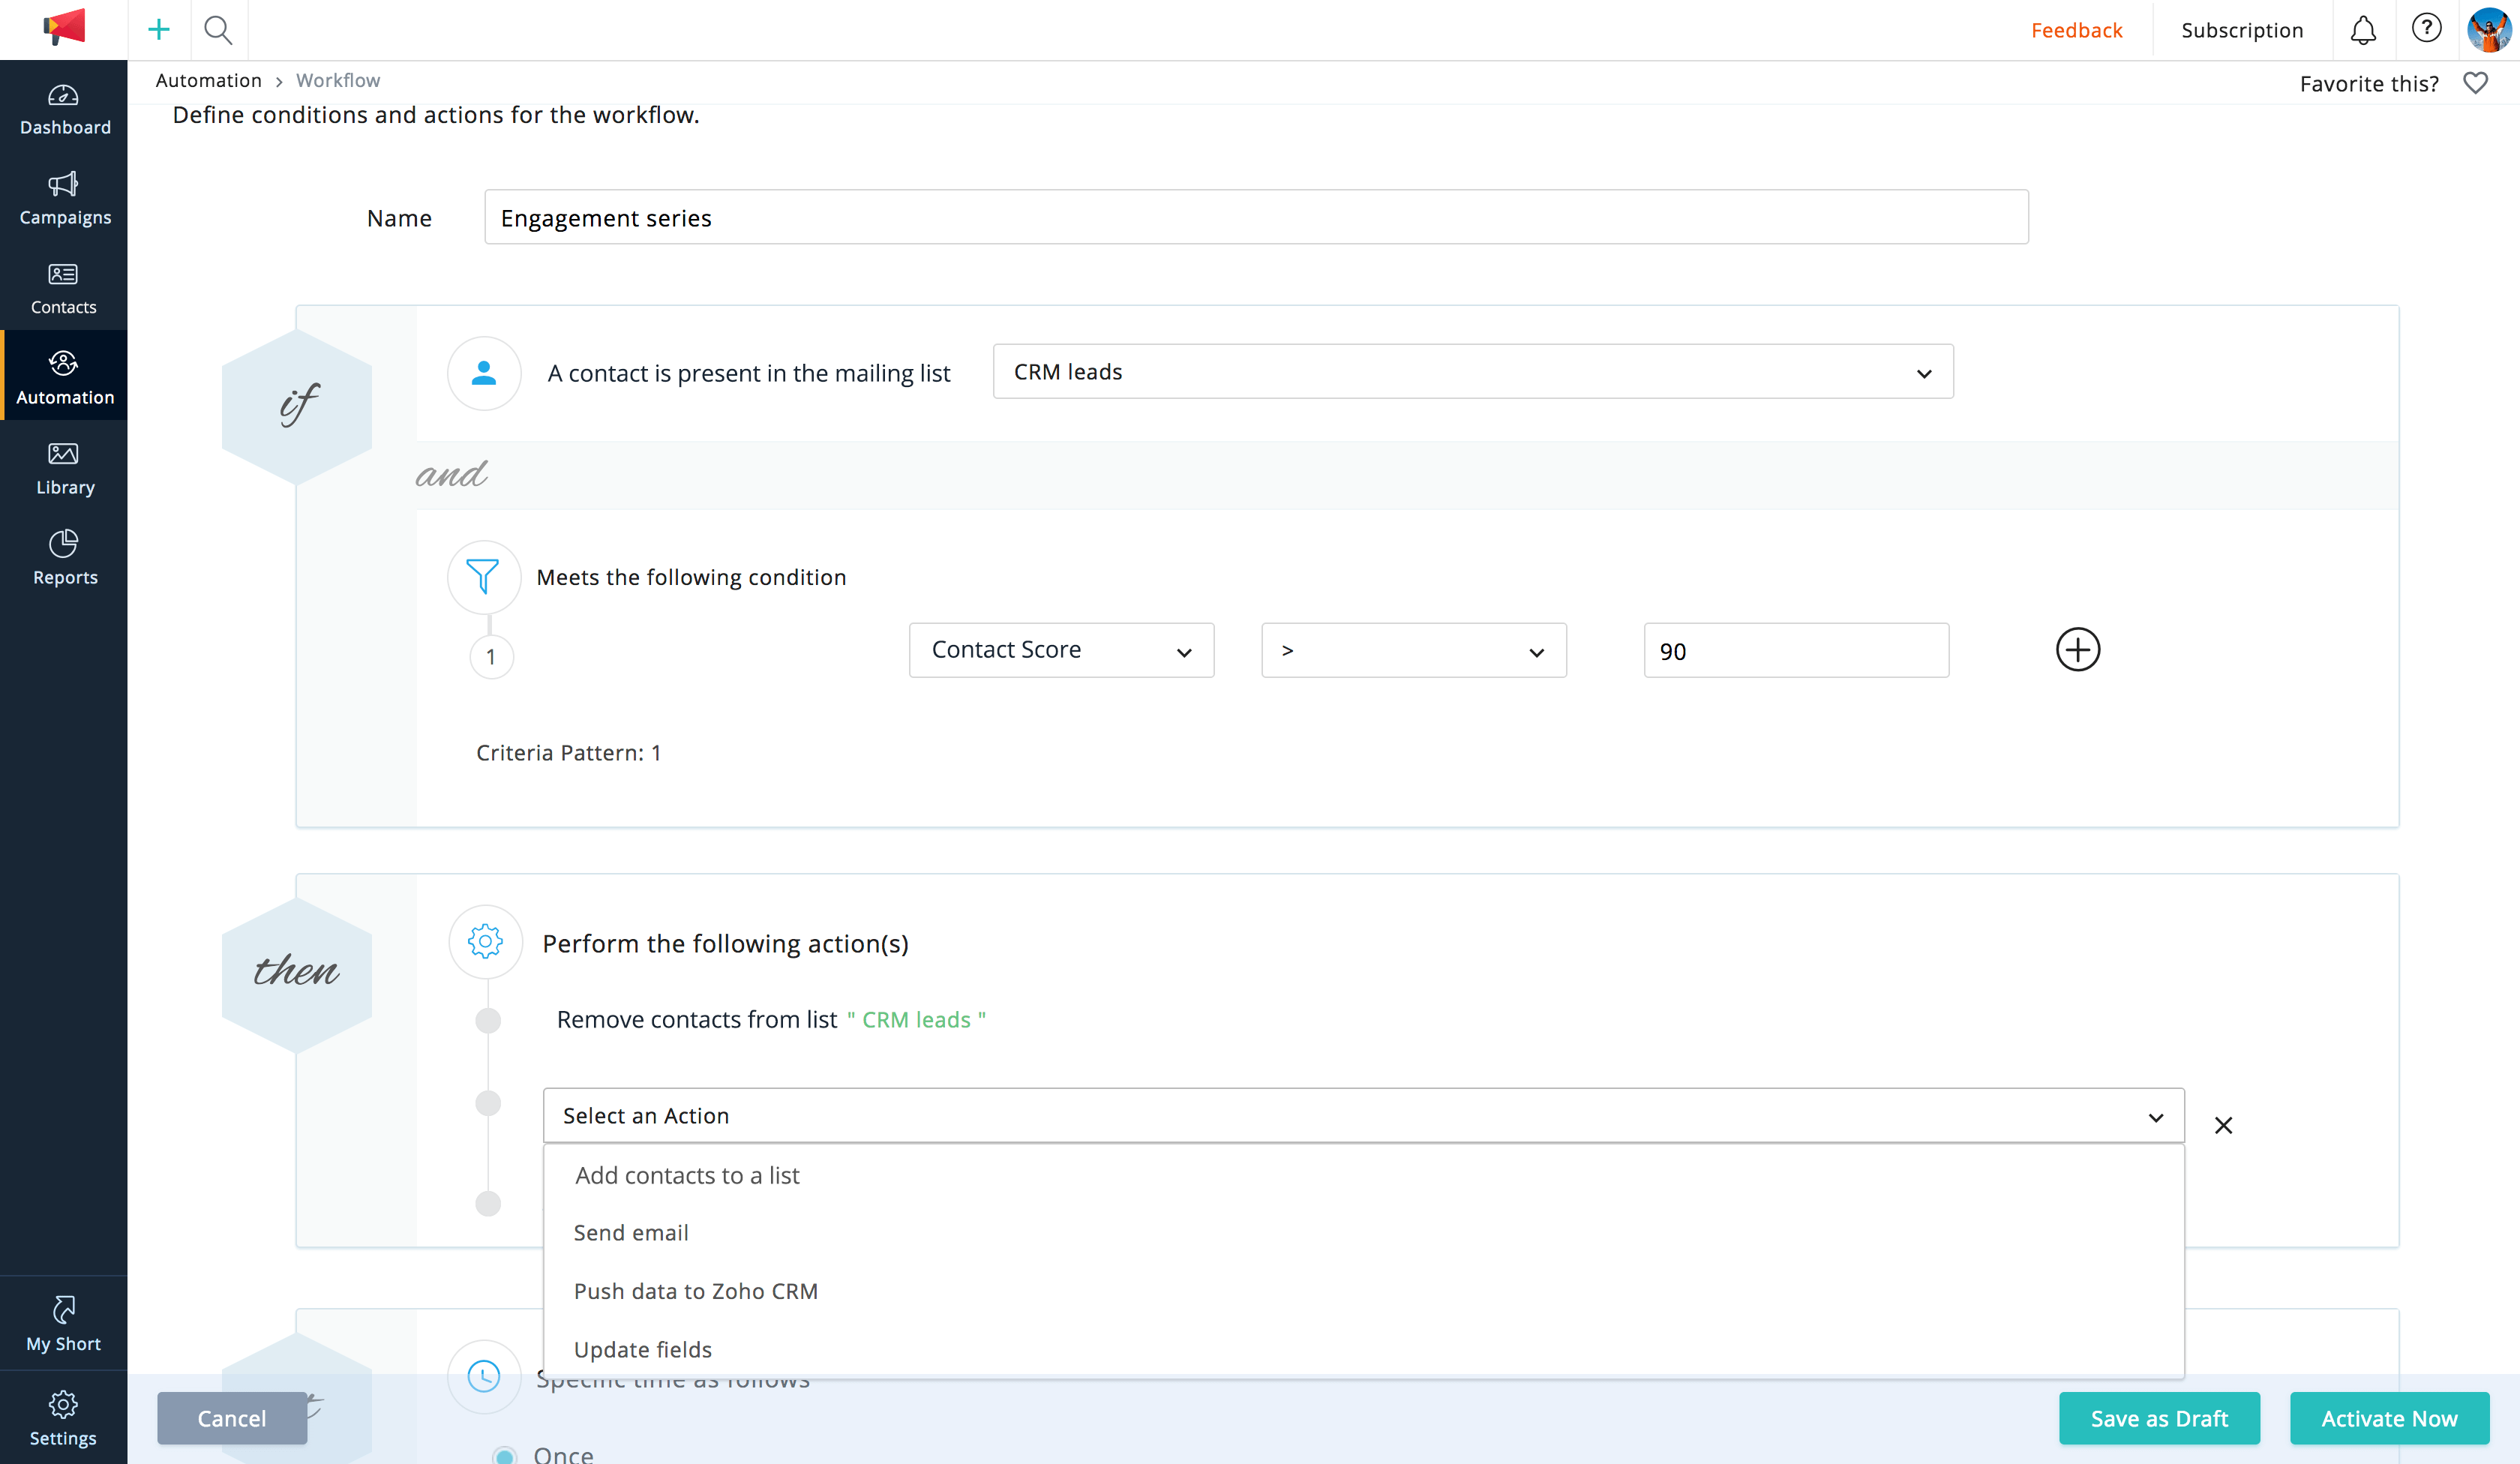The height and width of the screenshot is (1464, 2520).
Task: Choose Send email action
Action: click(1364, 1233)
